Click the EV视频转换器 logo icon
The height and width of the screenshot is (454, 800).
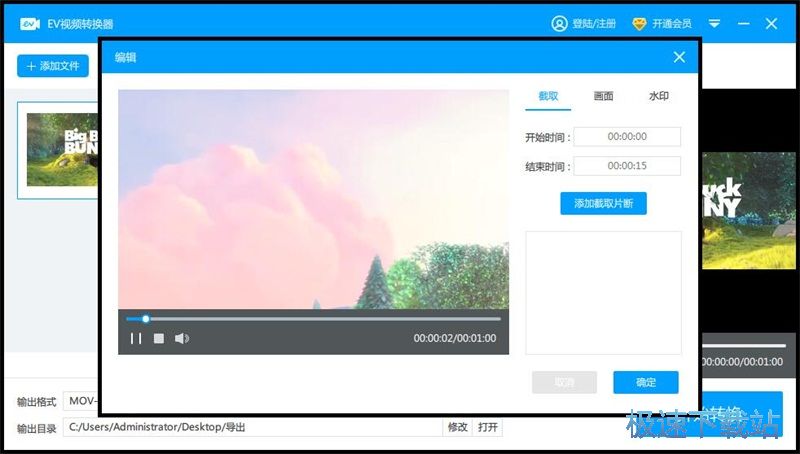[x=30, y=23]
